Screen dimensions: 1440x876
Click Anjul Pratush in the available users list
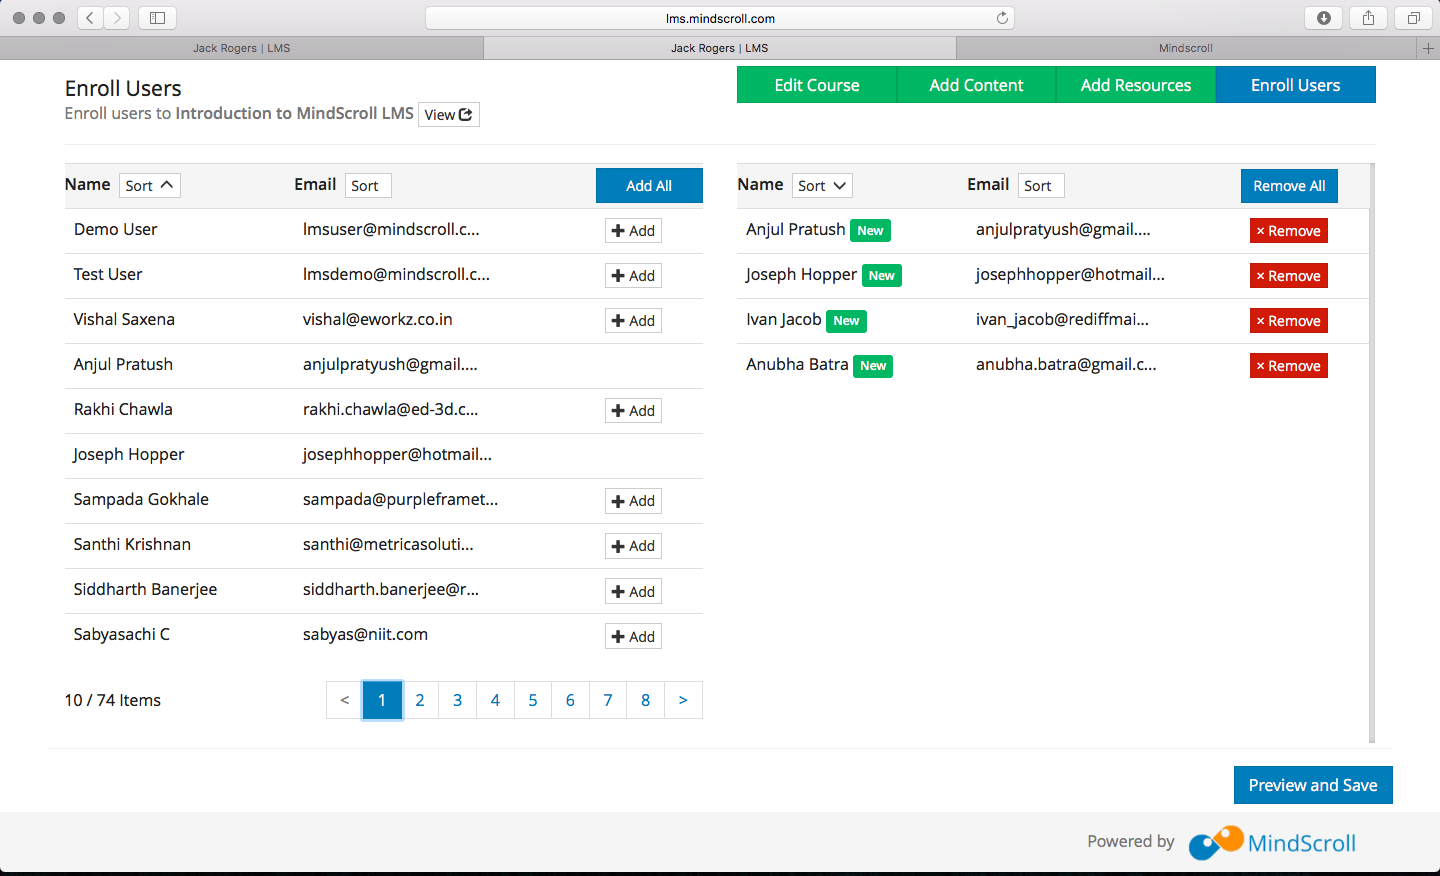(123, 365)
